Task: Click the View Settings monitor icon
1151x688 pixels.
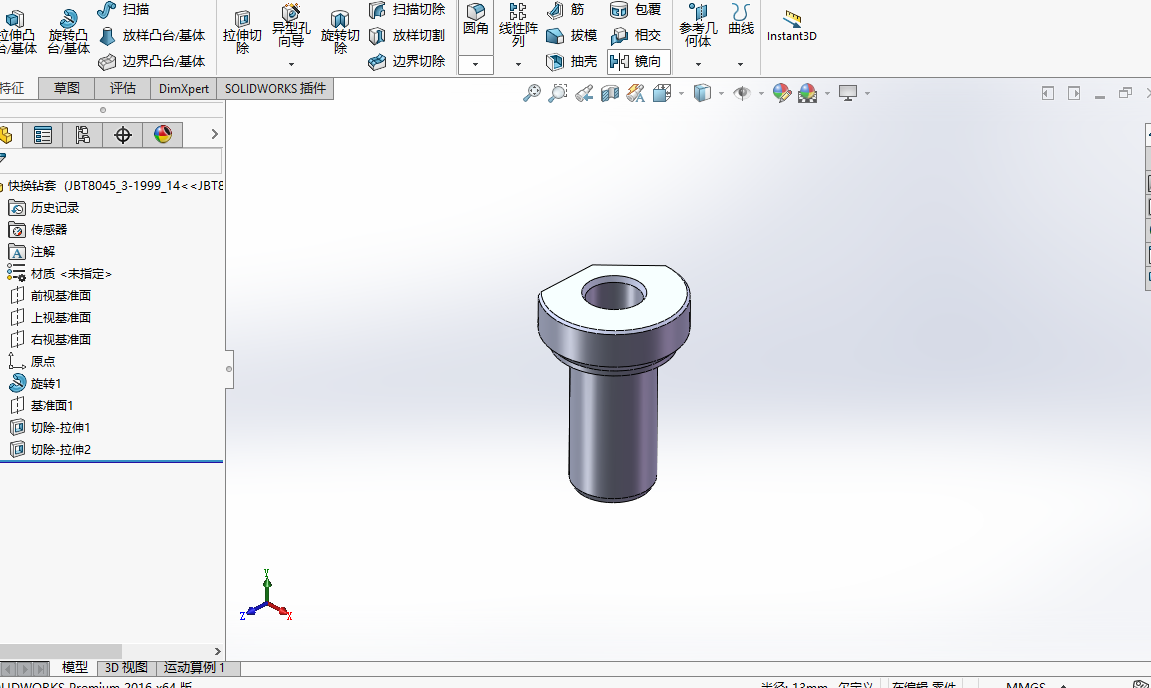Action: point(848,93)
